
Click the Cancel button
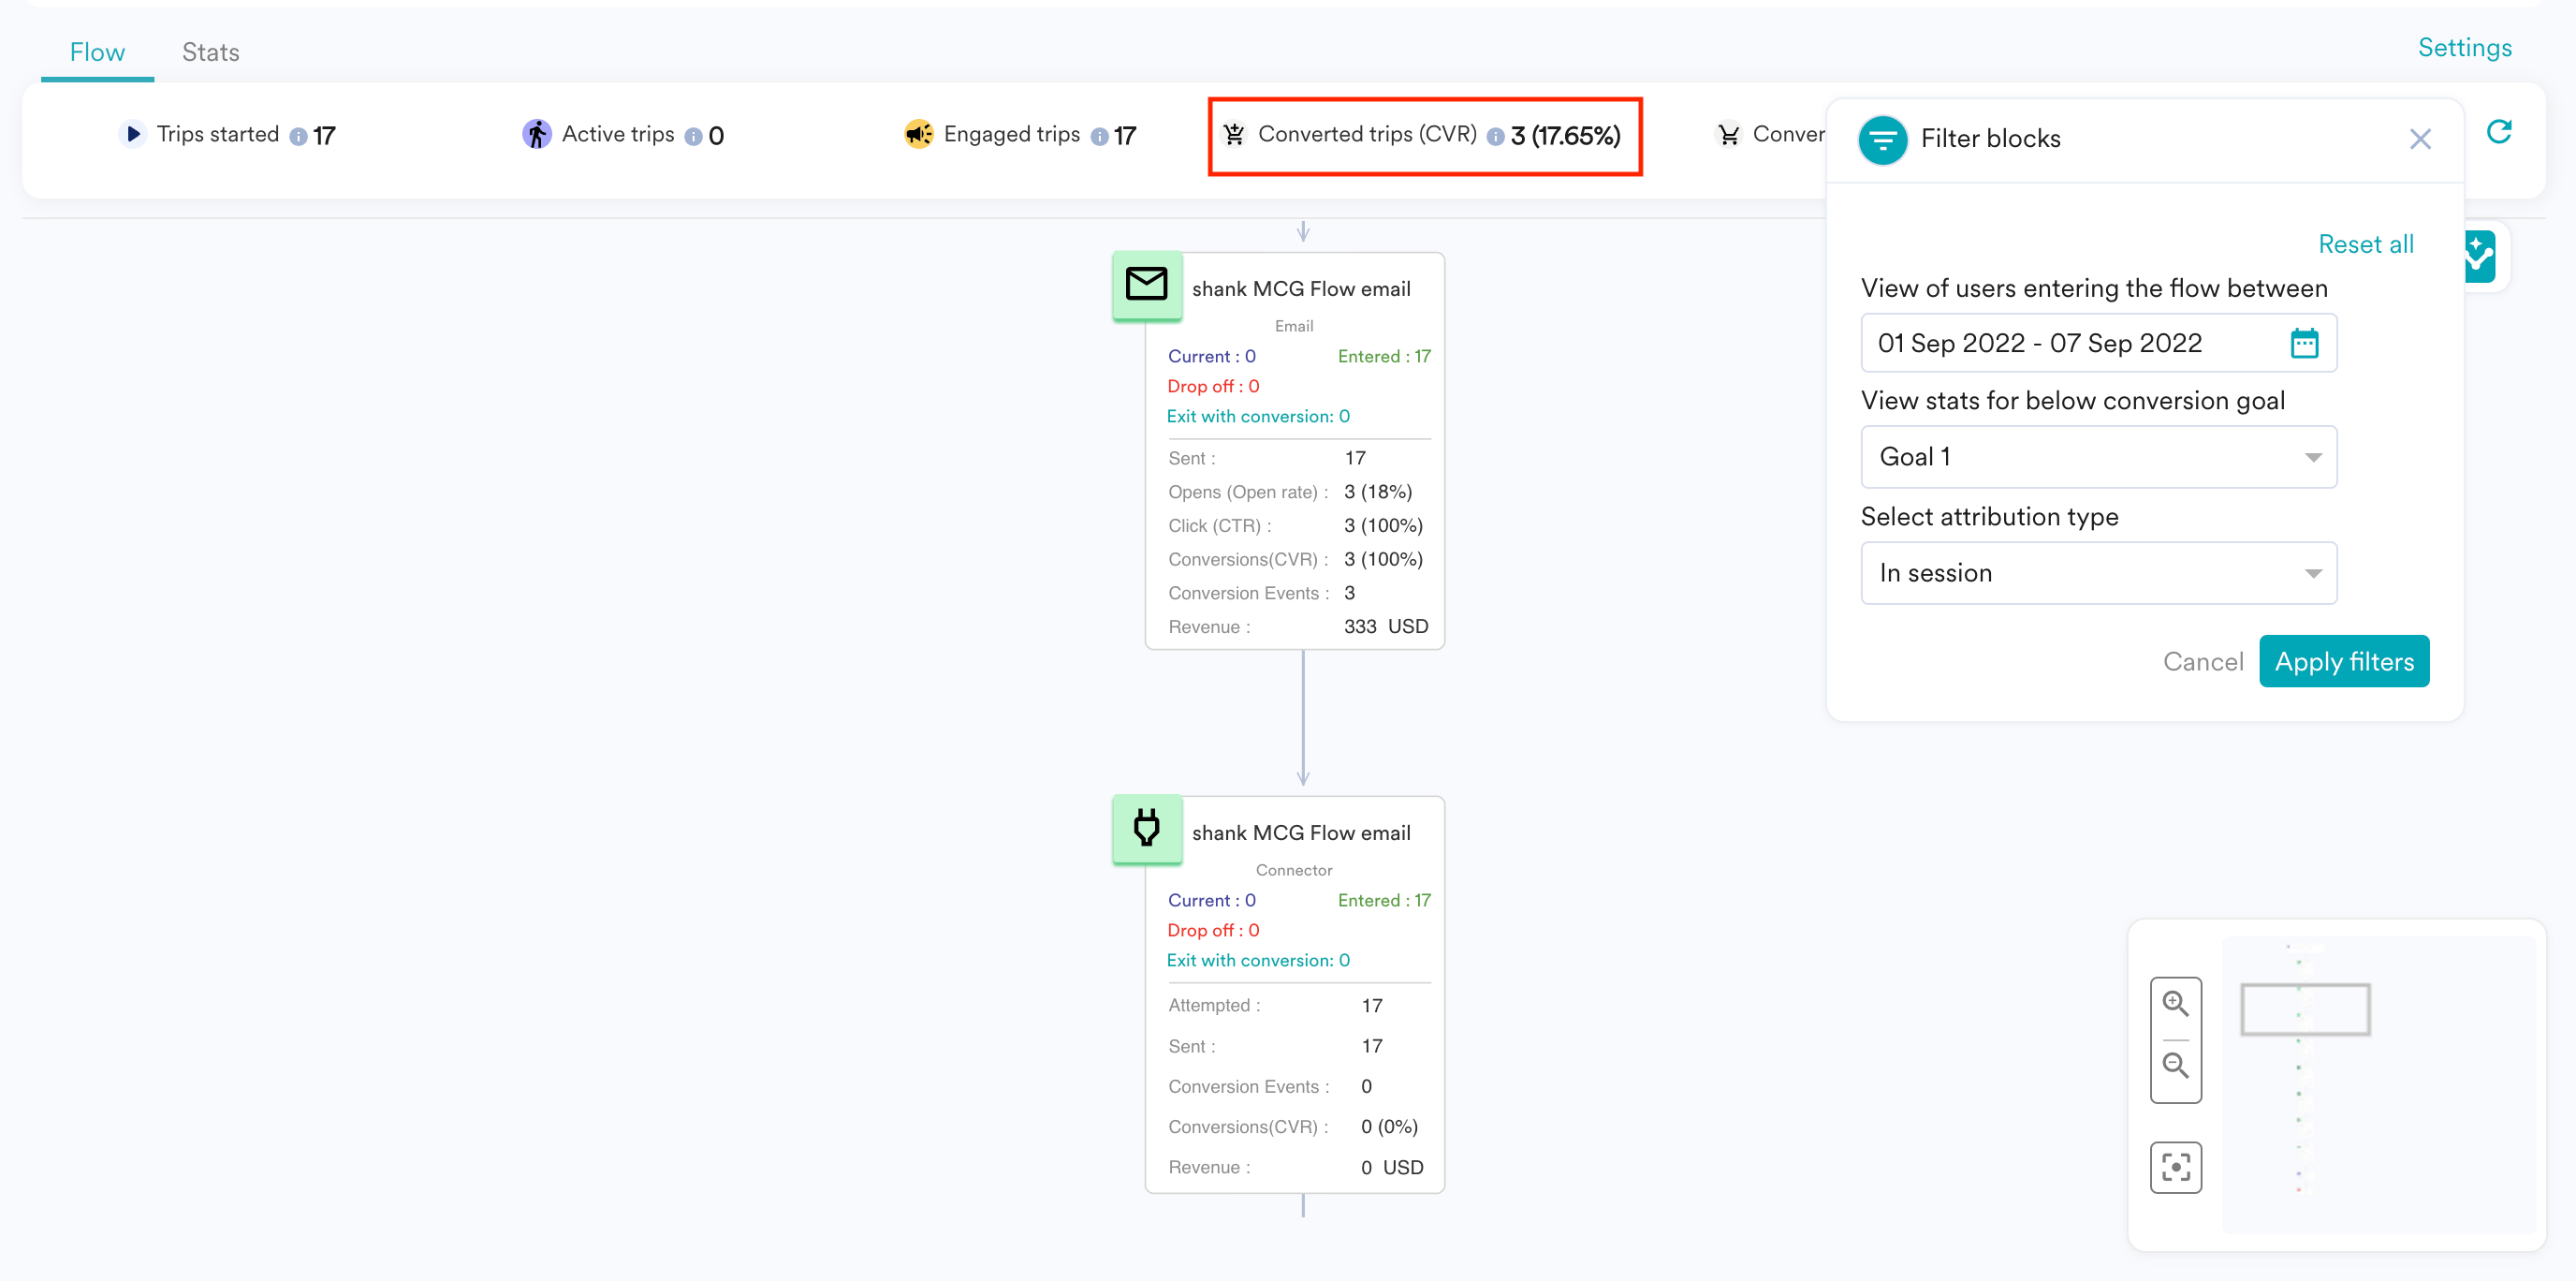pos(2202,661)
